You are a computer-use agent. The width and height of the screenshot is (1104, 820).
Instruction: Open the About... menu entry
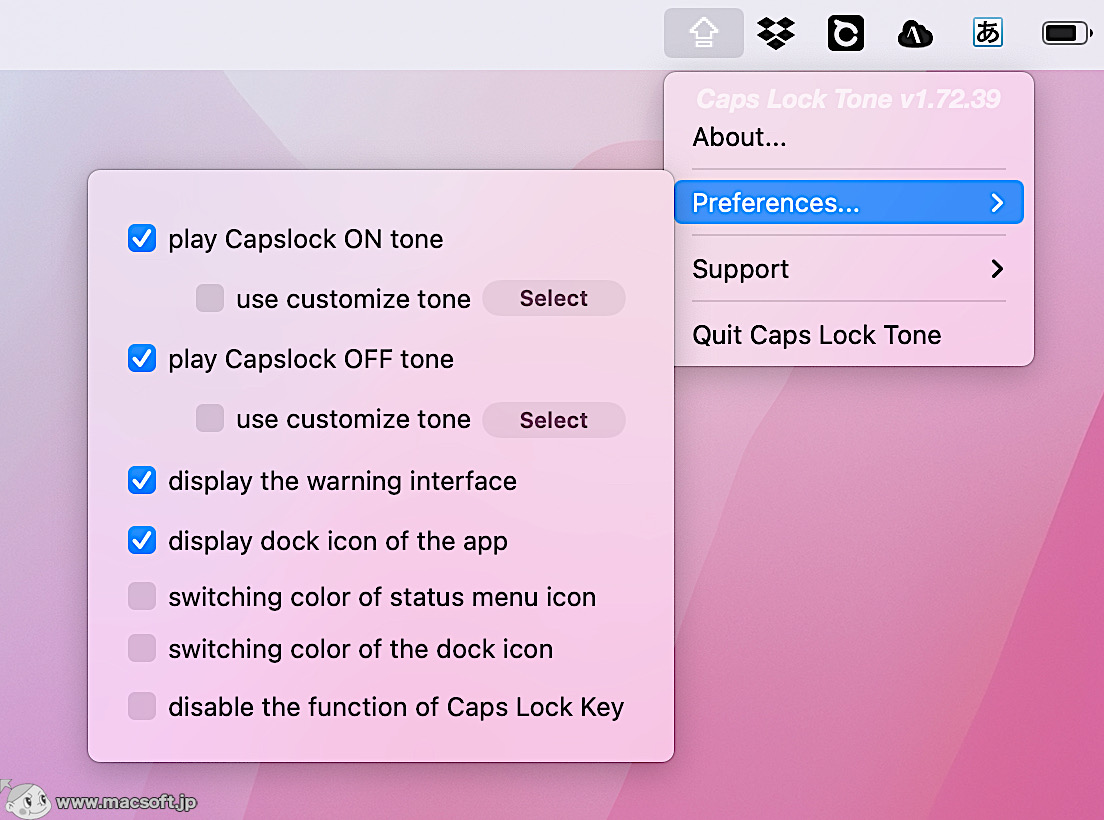[x=740, y=137]
